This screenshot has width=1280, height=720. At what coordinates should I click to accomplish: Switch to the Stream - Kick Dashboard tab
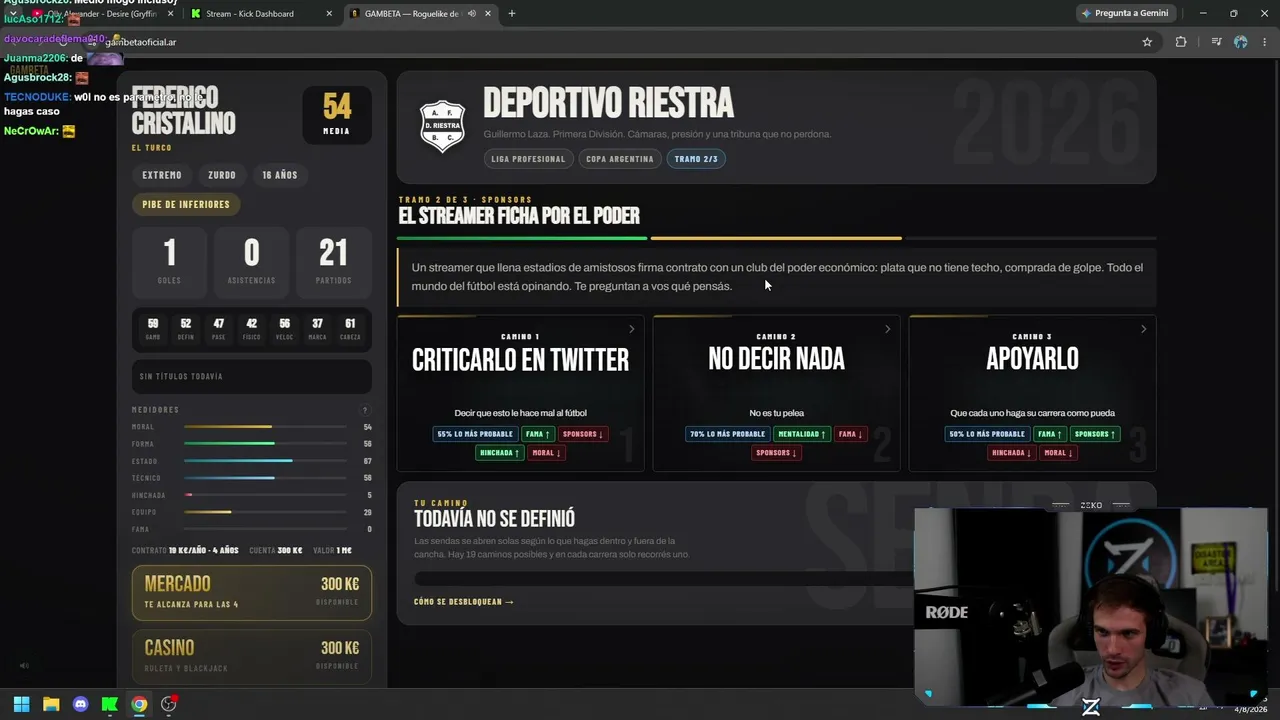(262, 14)
